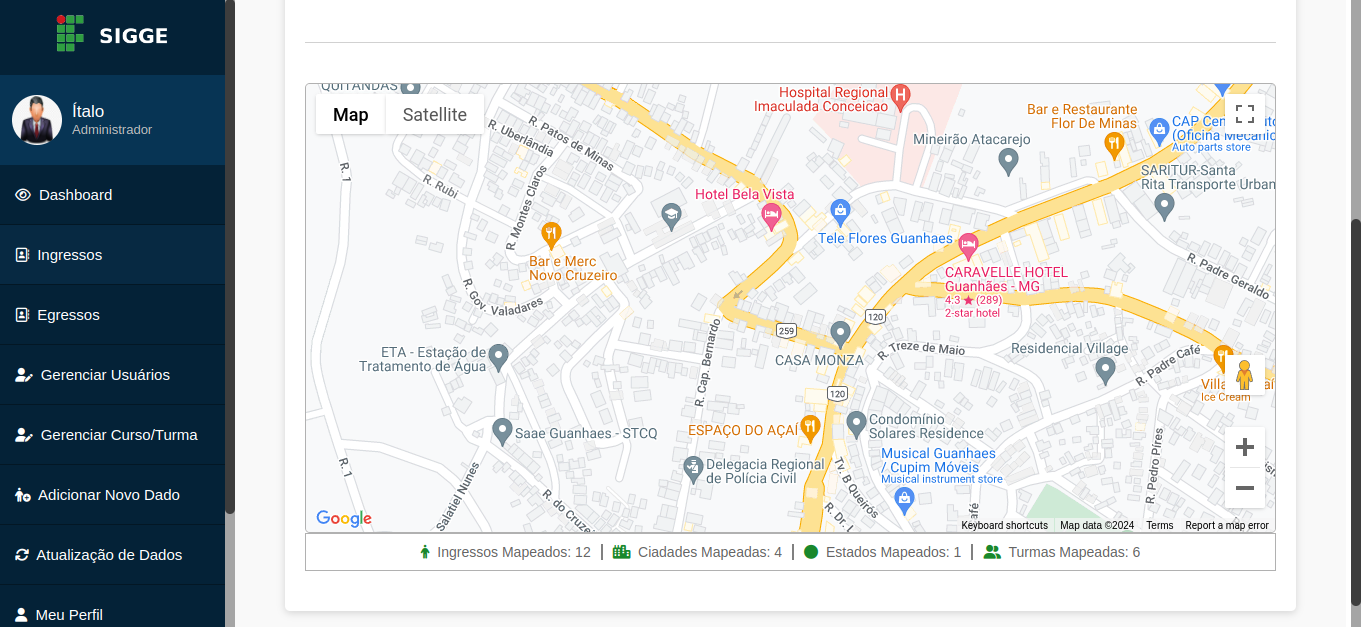This screenshot has height=627, width=1361.
Task: Click Estados Mapeados green circle icon
Action: pos(811,552)
